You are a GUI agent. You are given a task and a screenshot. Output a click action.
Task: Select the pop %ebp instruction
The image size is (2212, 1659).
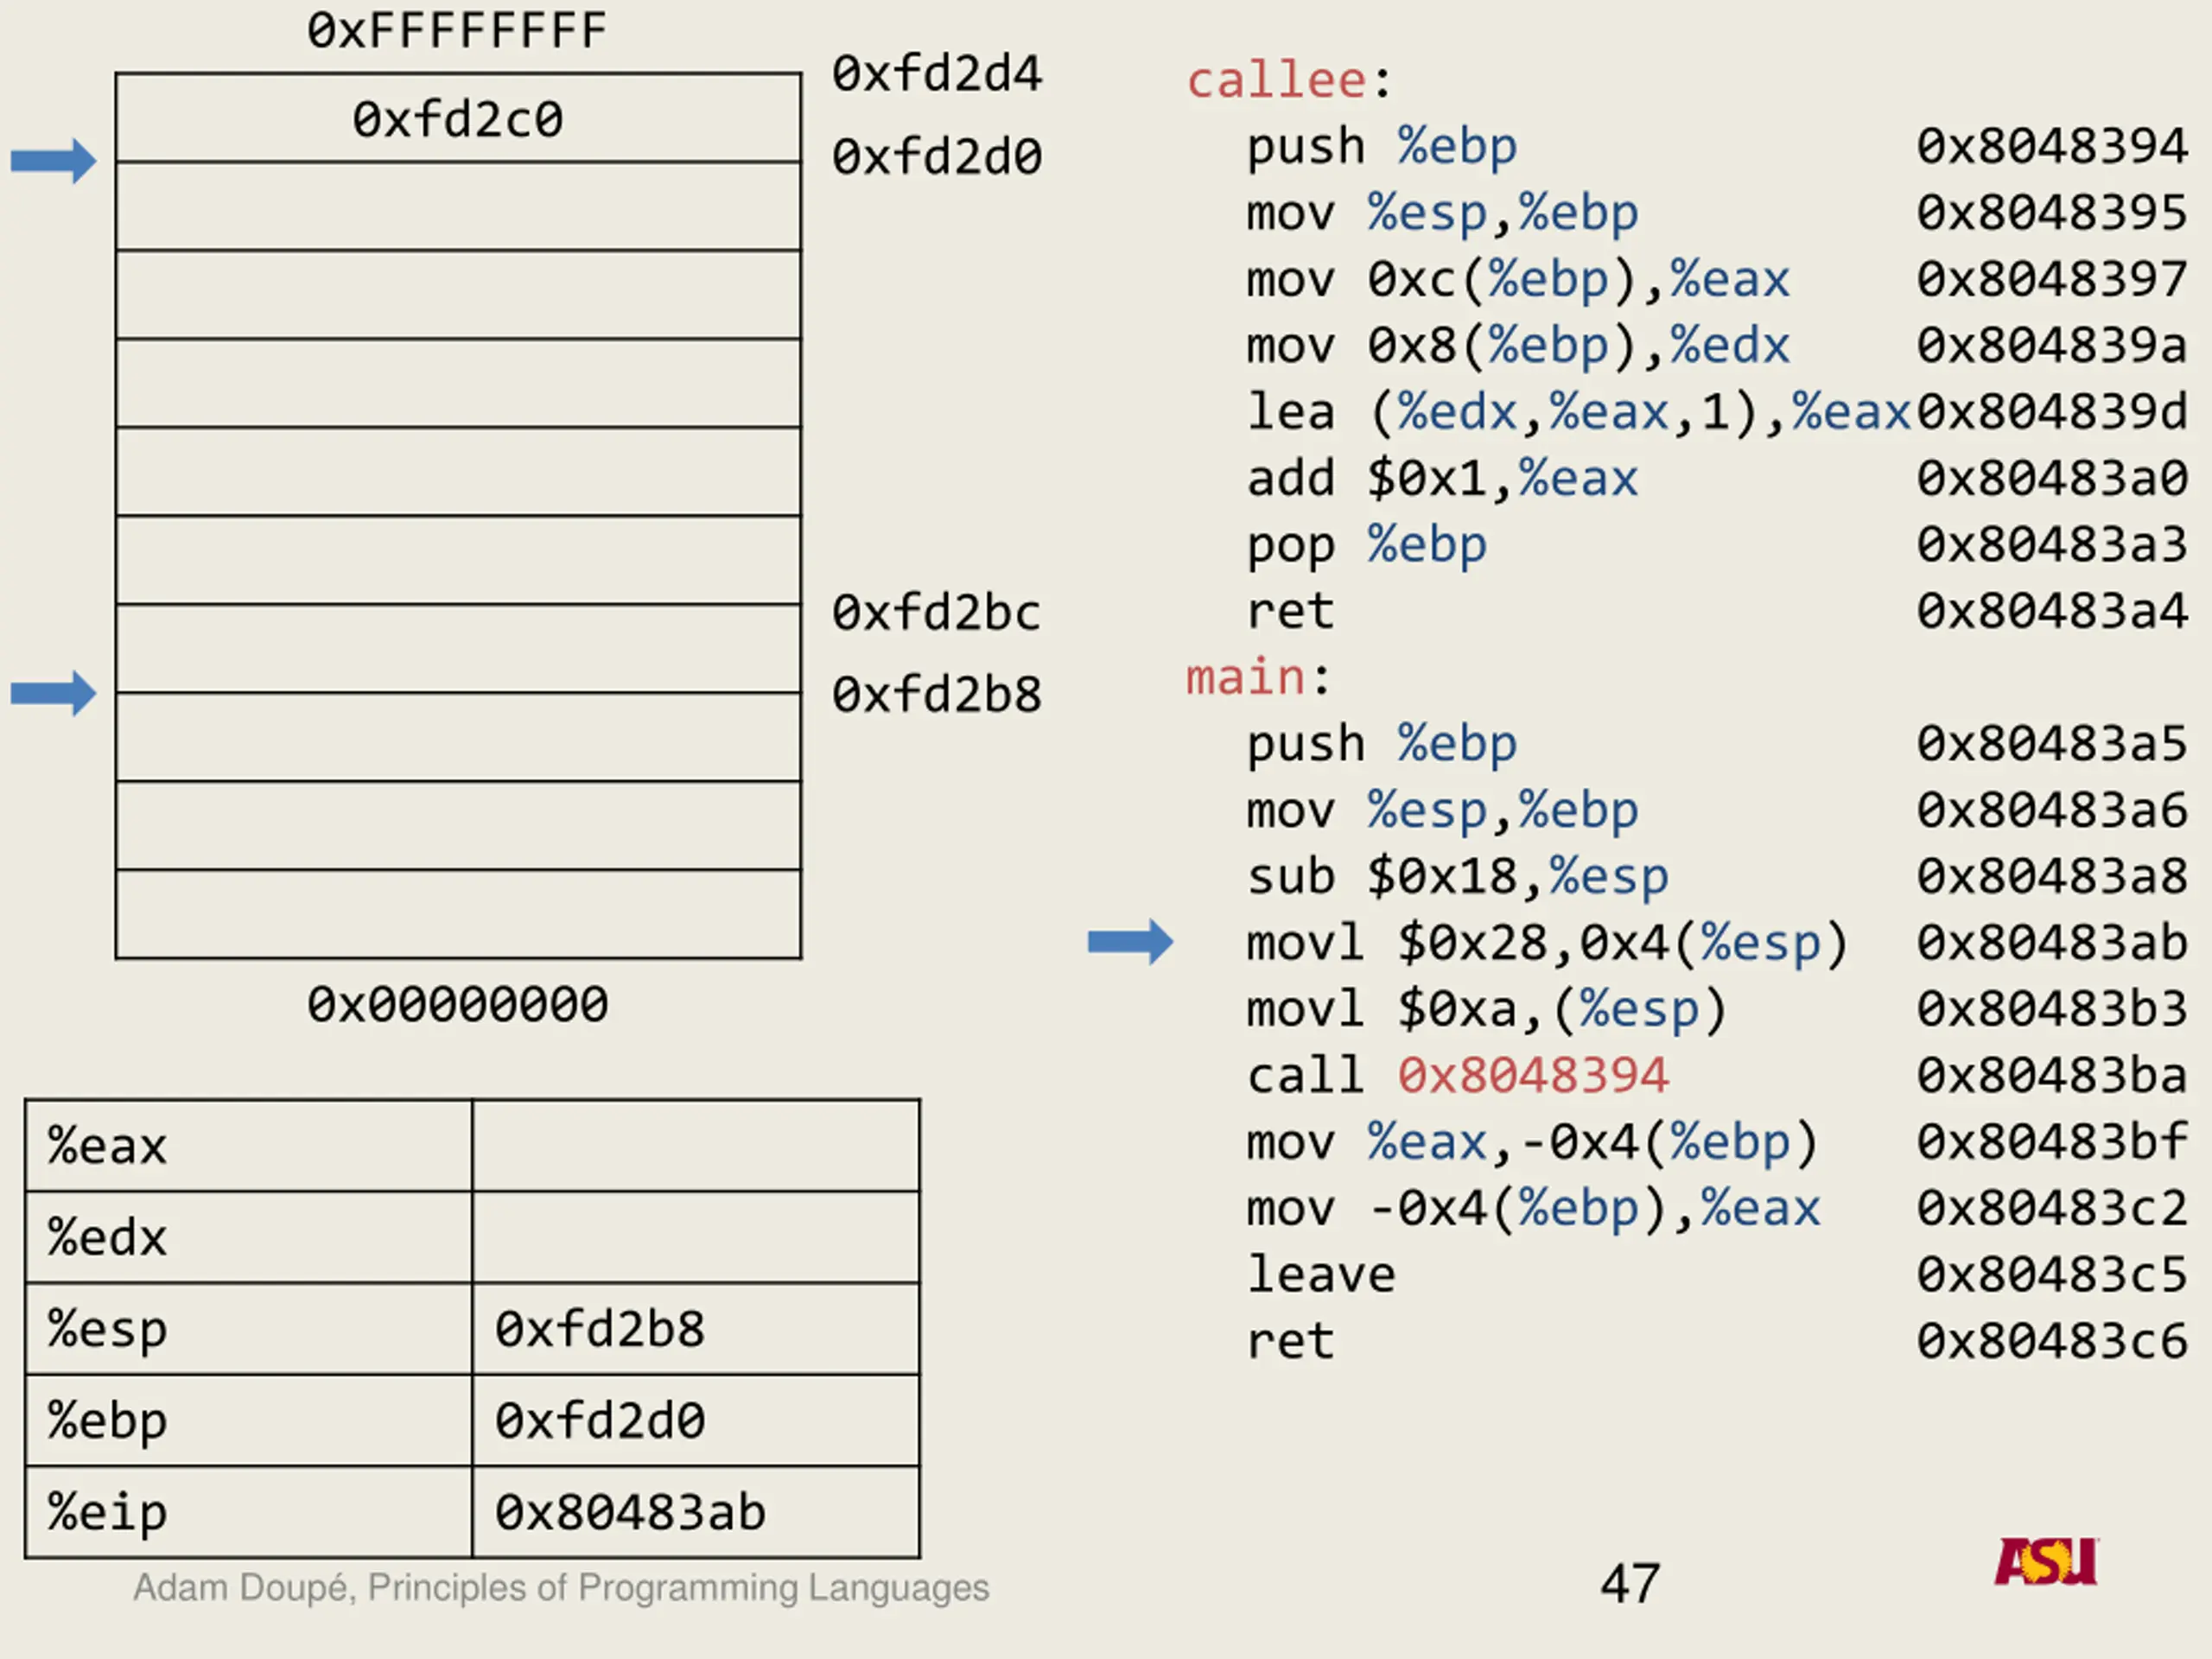[x=1367, y=545]
